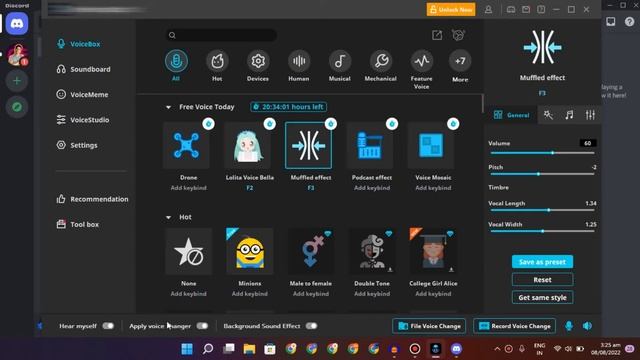Screen dimensions: 640x360
Task: Click the voice search field
Action: coord(221,36)
